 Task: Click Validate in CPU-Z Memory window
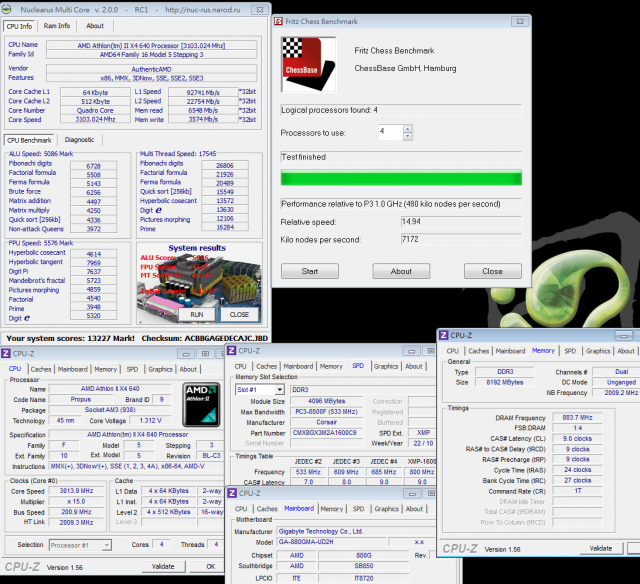click(x=601, y=548)
